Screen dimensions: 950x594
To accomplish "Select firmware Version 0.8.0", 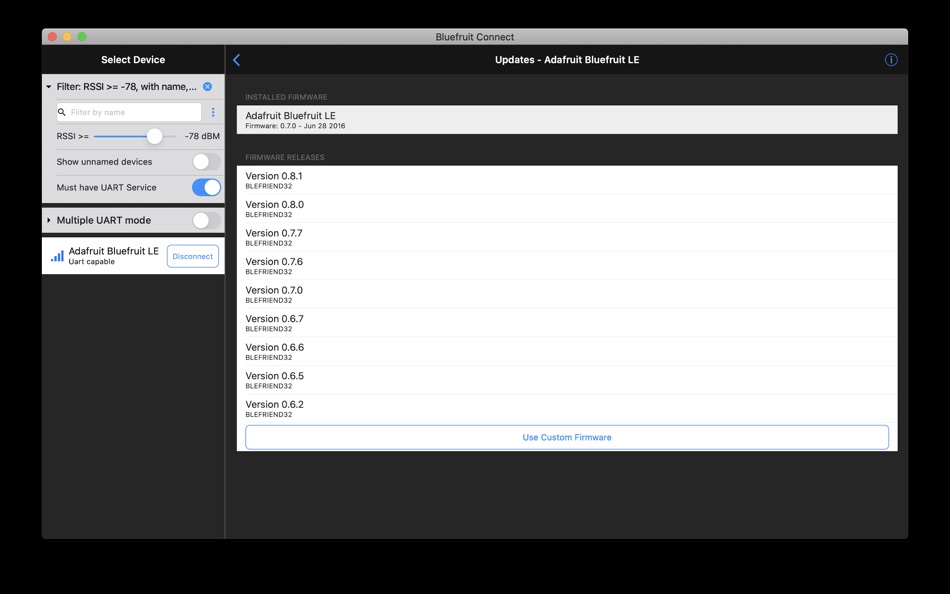I will point(566,209).
